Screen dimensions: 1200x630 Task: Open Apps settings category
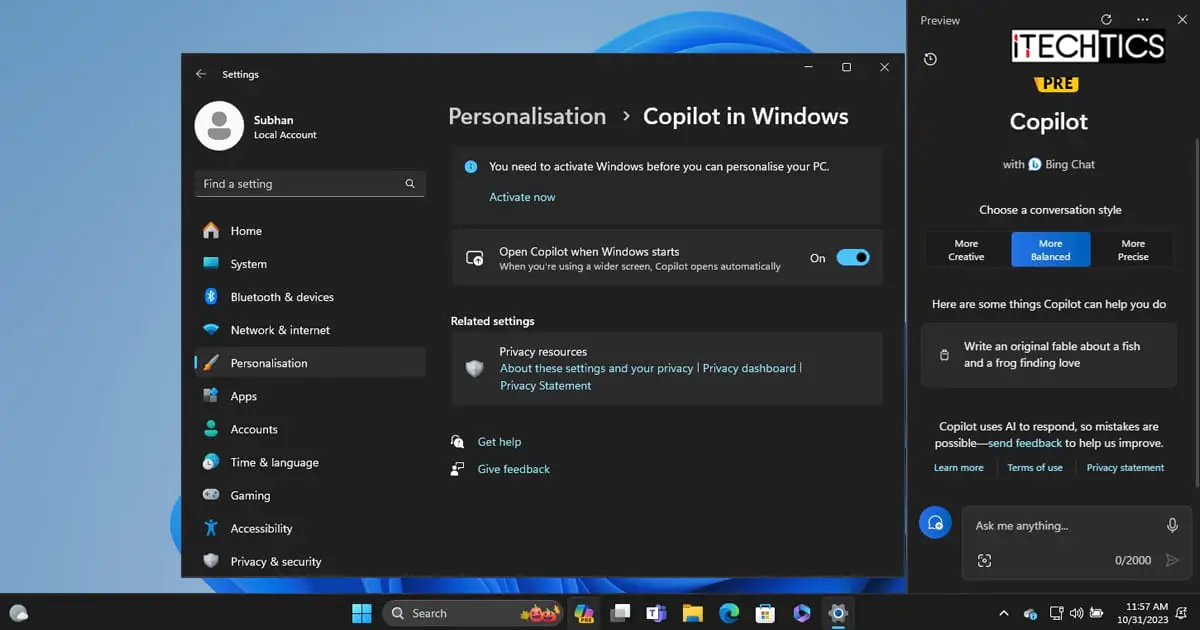310,396
